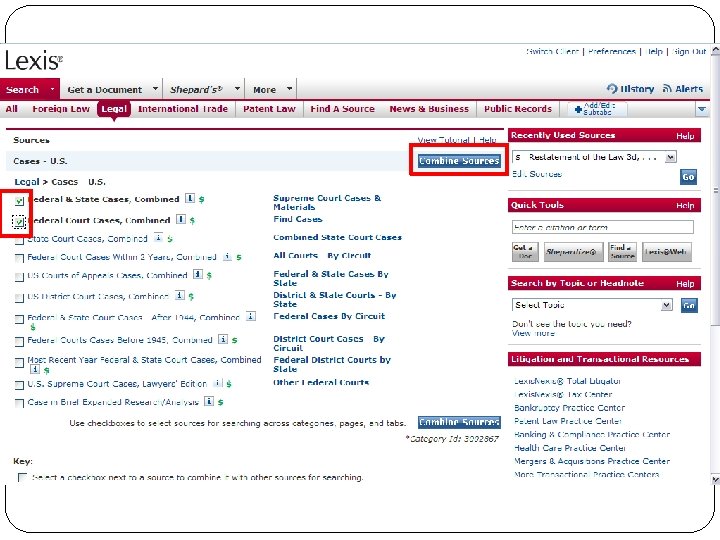
Task: Switch to the Patent Law subtab
Action: click(x=269, y=109)
